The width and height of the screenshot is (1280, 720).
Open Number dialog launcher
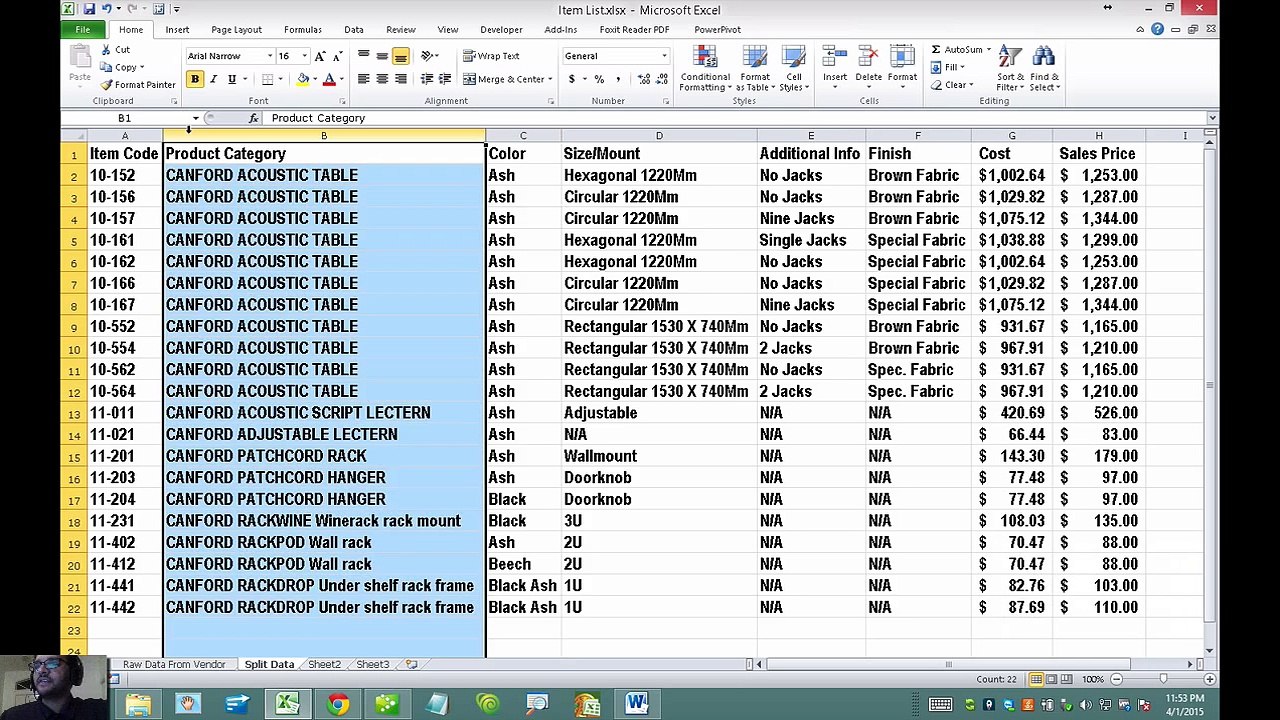(x=666, y=101)
